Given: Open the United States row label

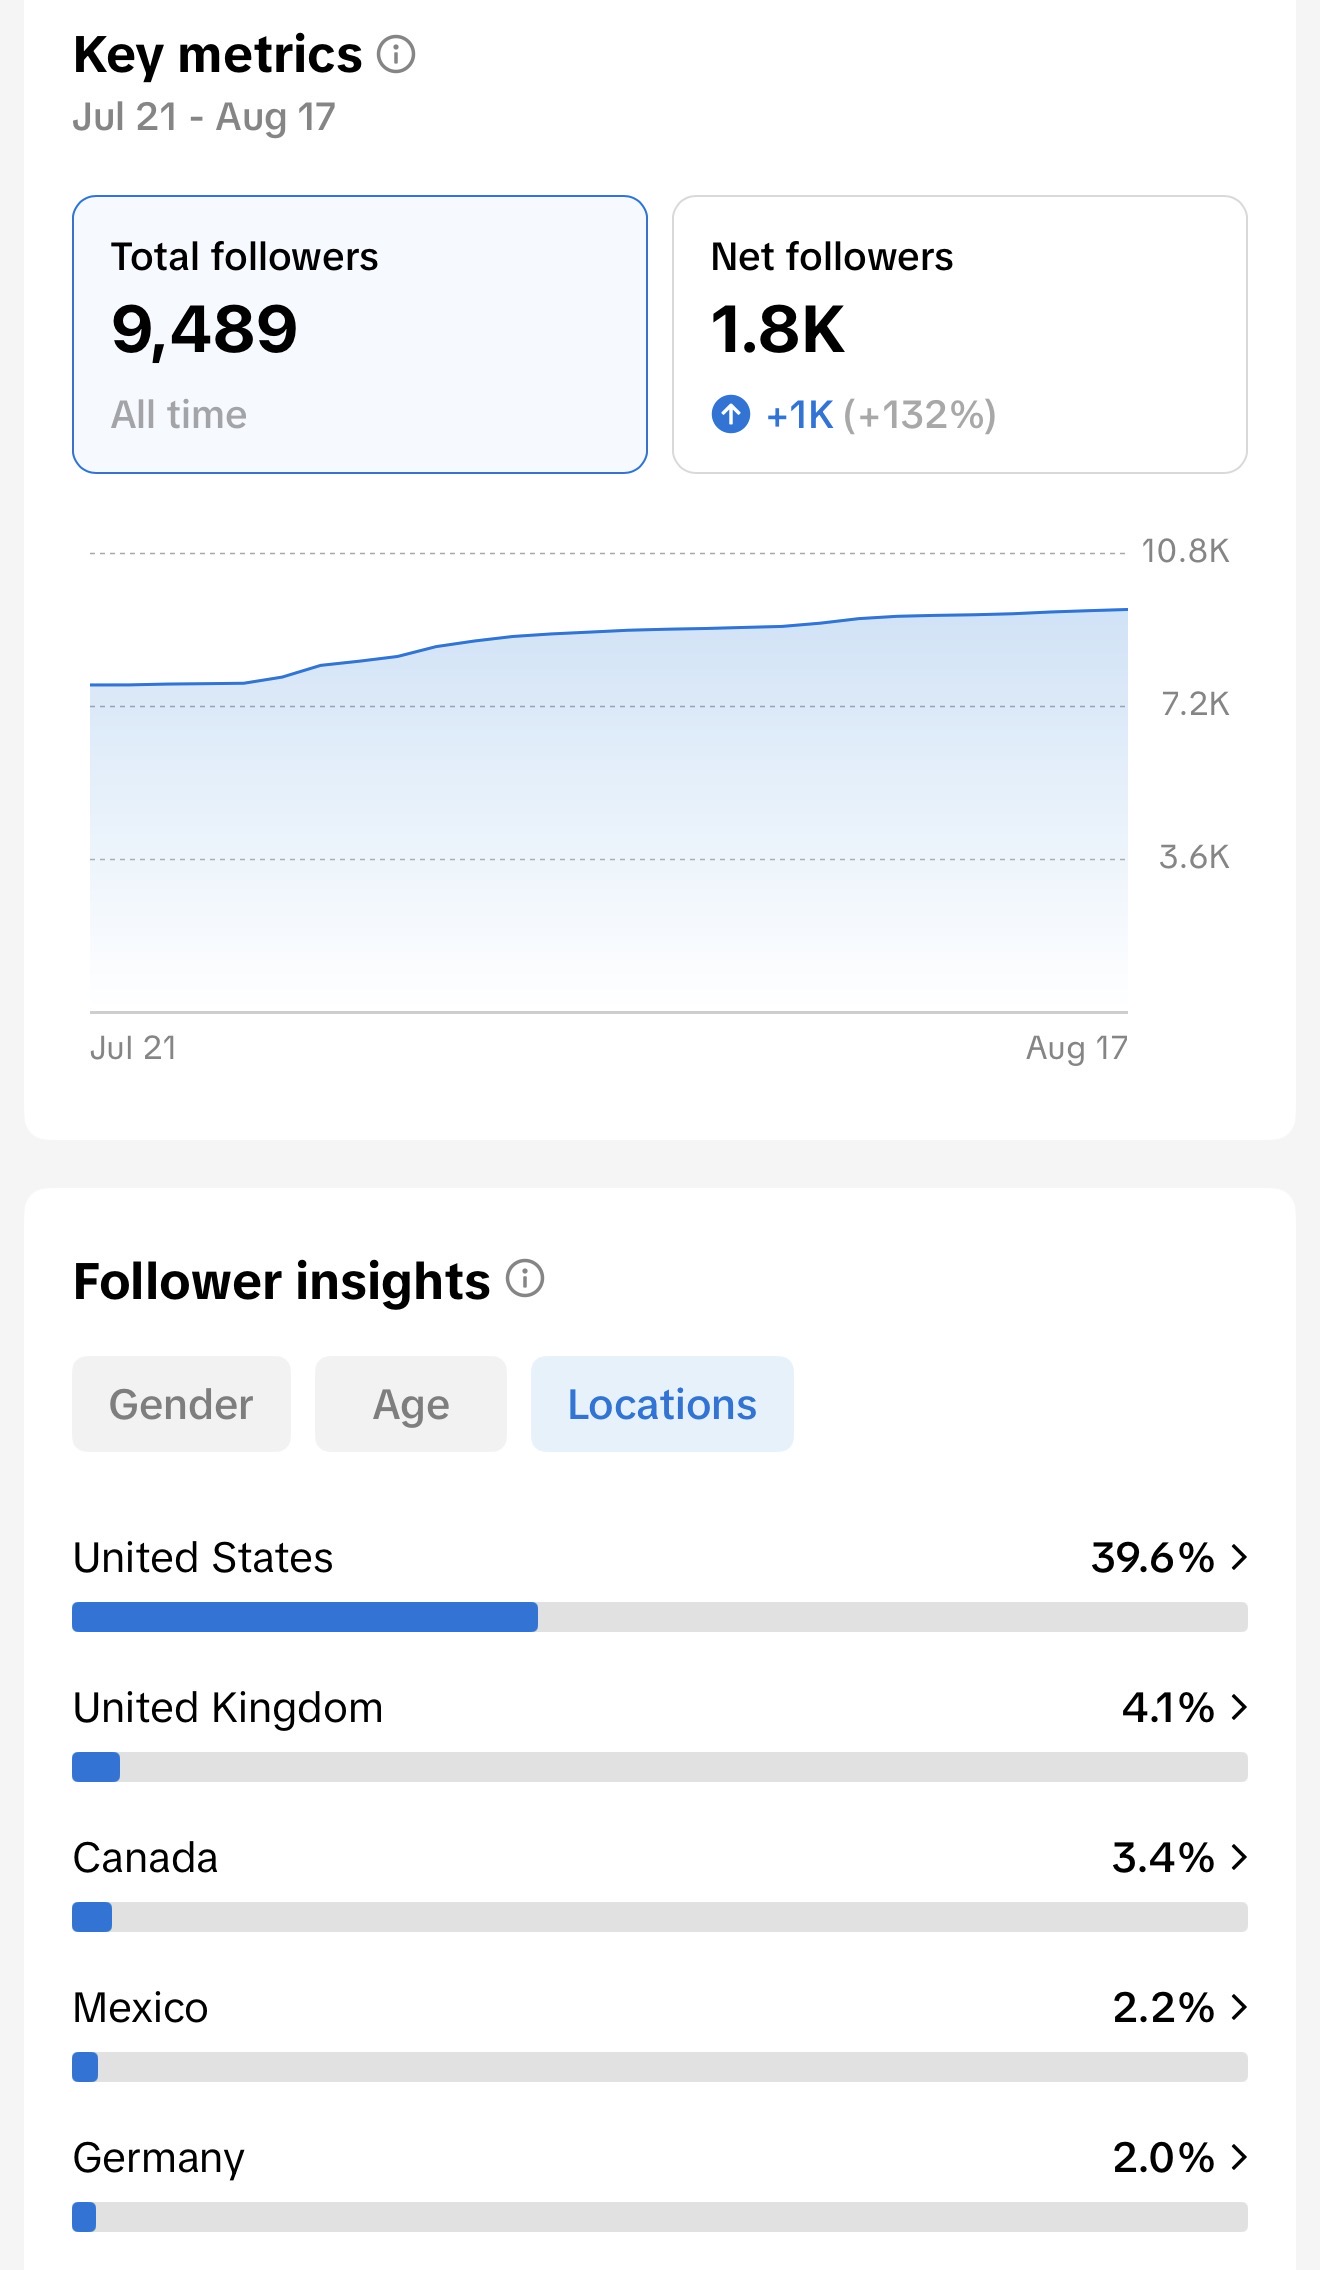Looking at the screenshot, I should [203, 1558].
